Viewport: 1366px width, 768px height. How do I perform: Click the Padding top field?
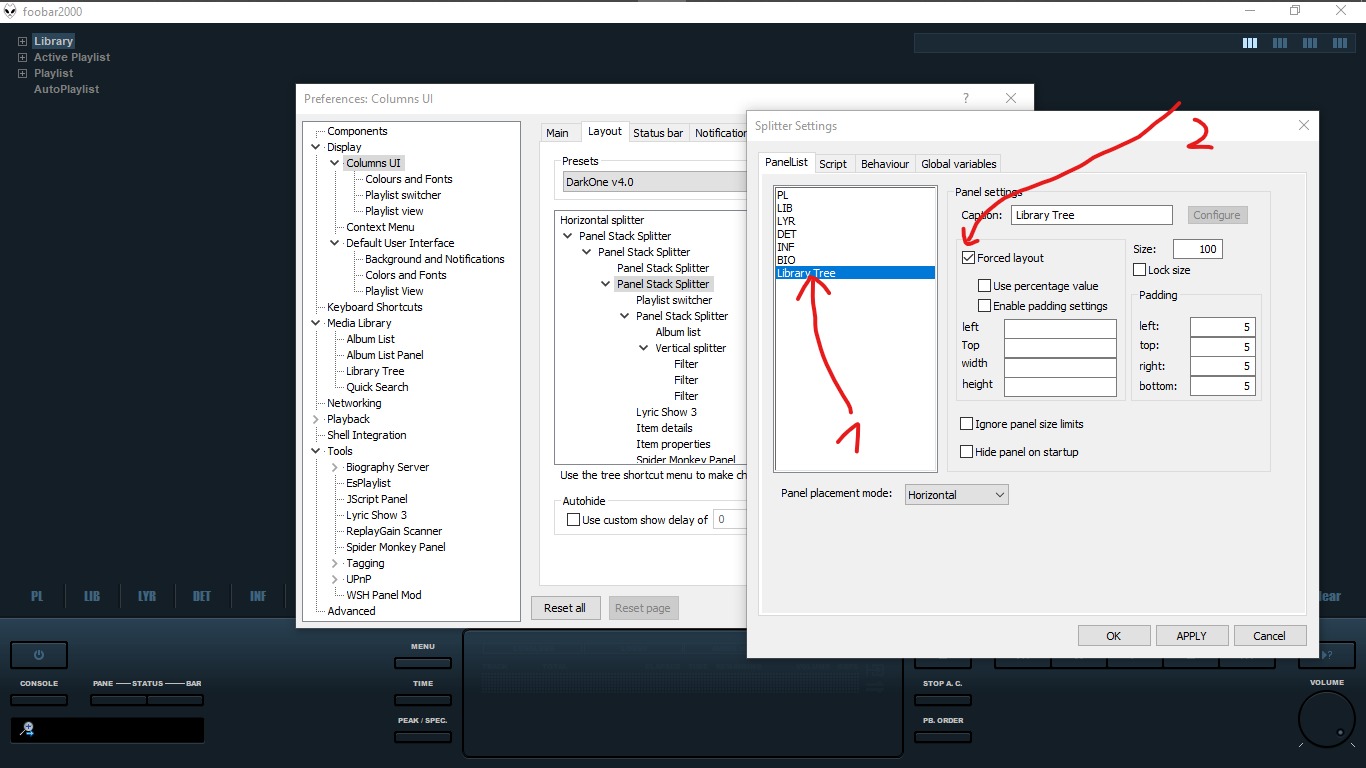tap(1222, 347)
